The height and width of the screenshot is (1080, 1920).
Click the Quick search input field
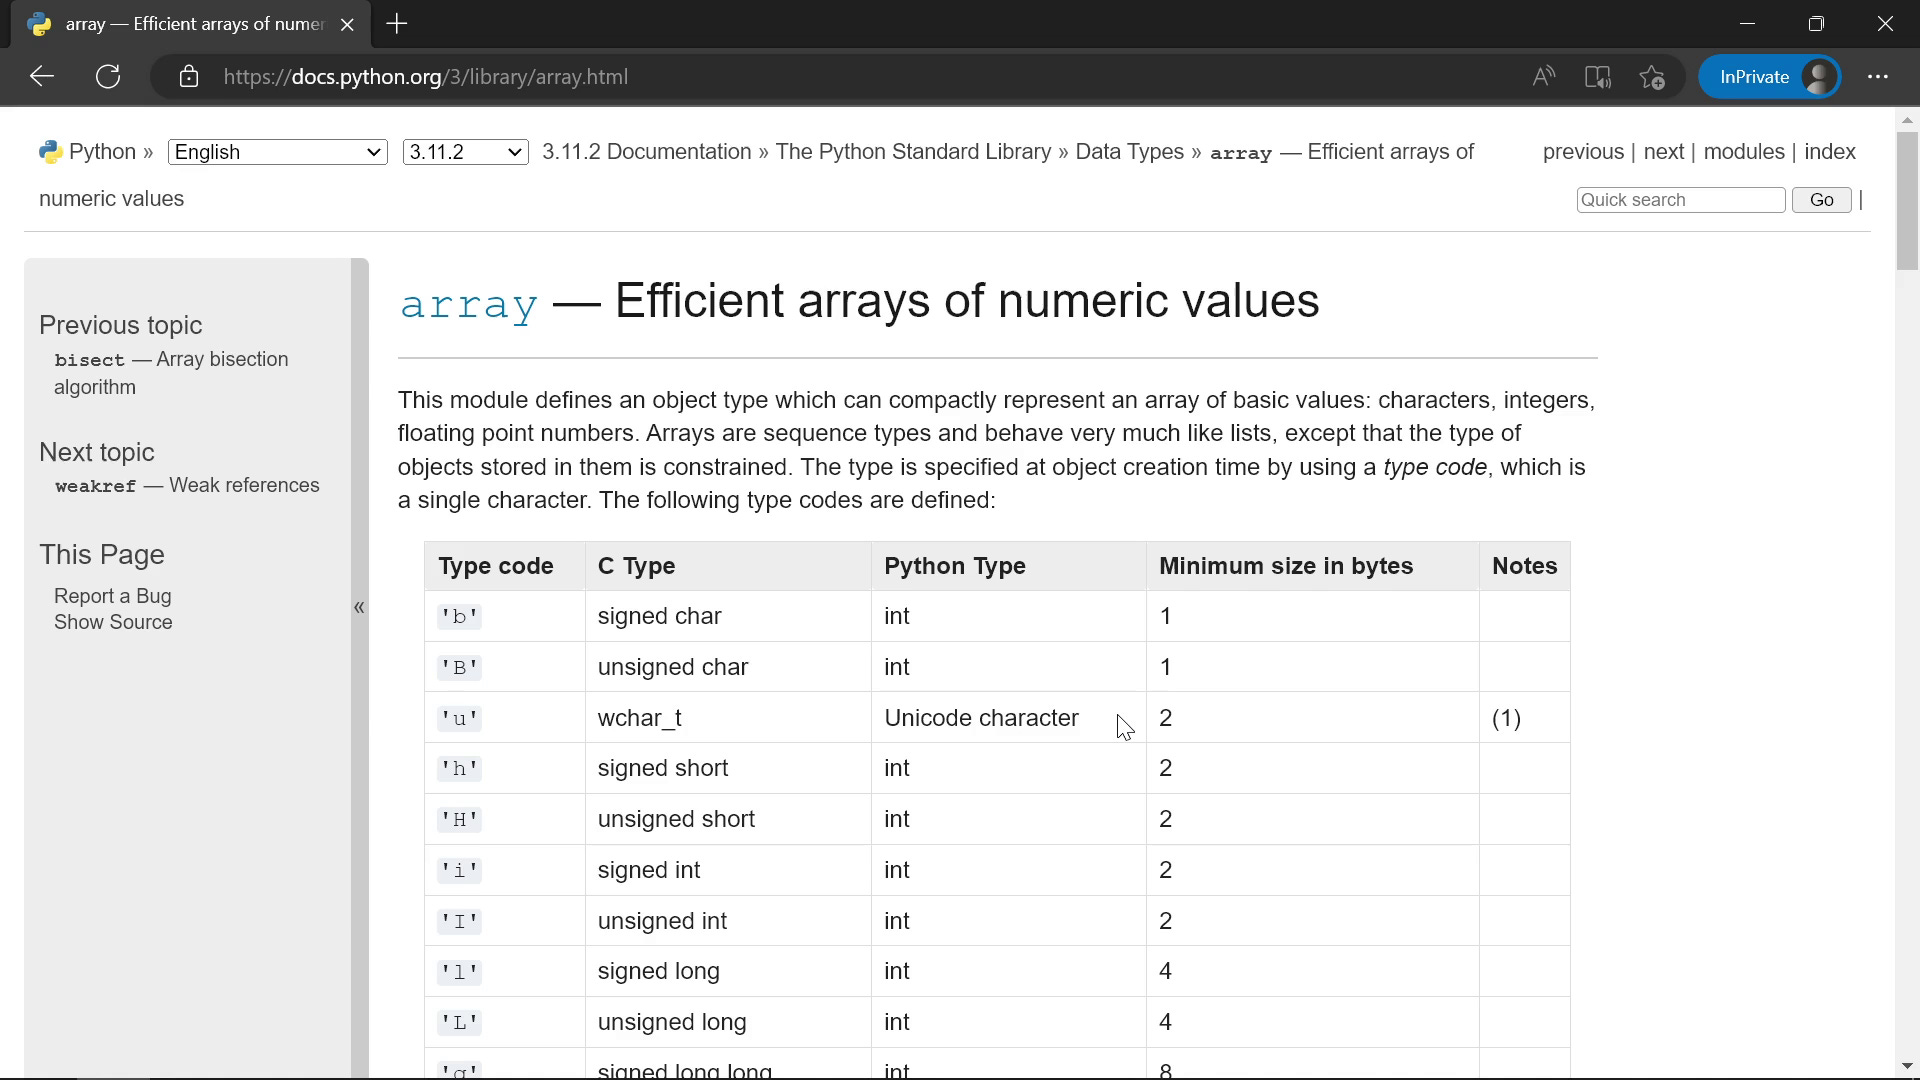click(x=1680, y=200)
